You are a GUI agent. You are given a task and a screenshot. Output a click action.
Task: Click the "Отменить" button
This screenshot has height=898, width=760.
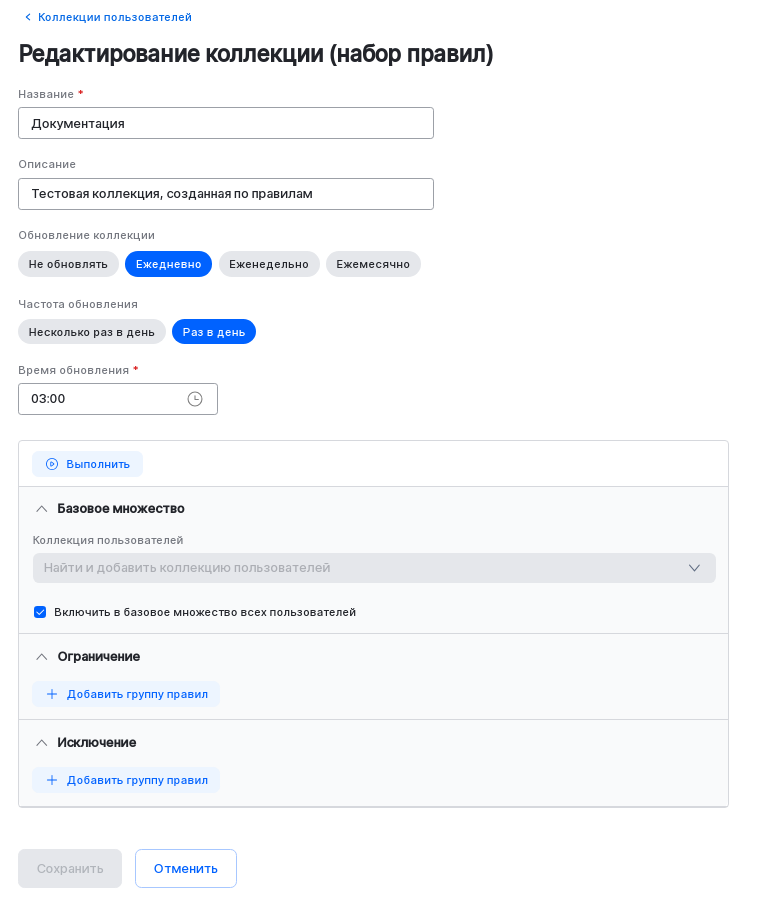point(185,868)
